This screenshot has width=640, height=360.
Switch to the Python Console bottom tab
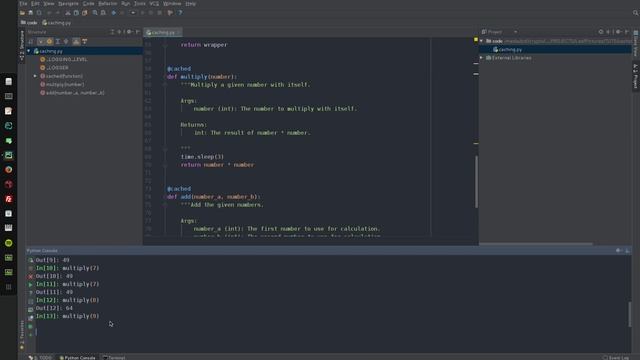(x=77, y=357)
